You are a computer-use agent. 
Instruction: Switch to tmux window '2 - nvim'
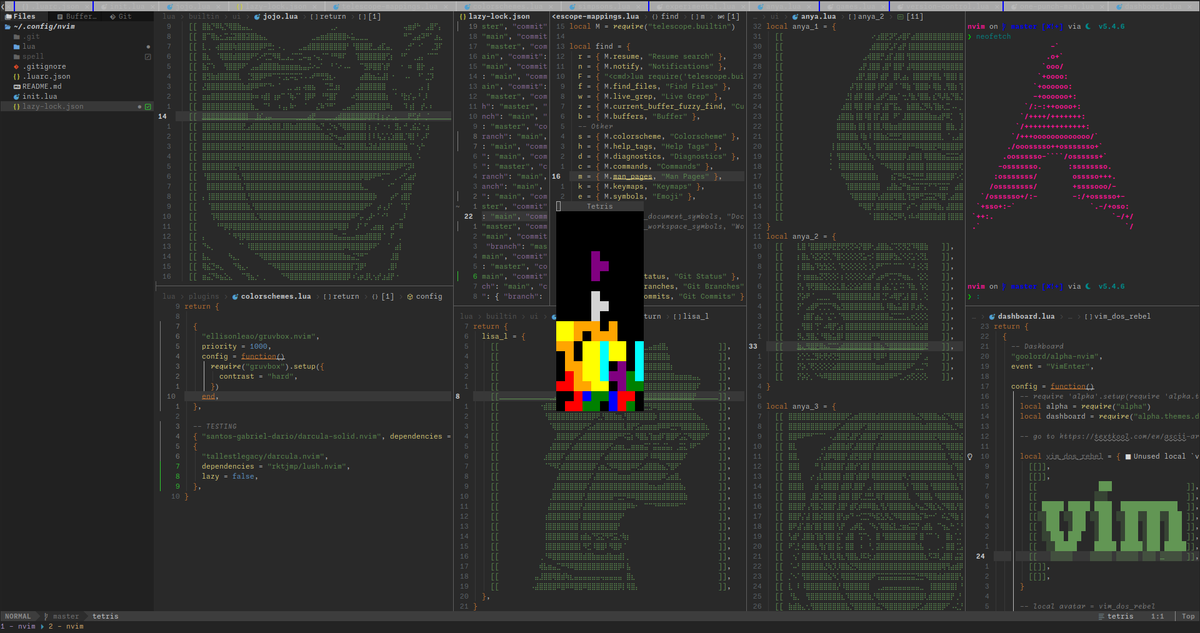click(66, 627)
